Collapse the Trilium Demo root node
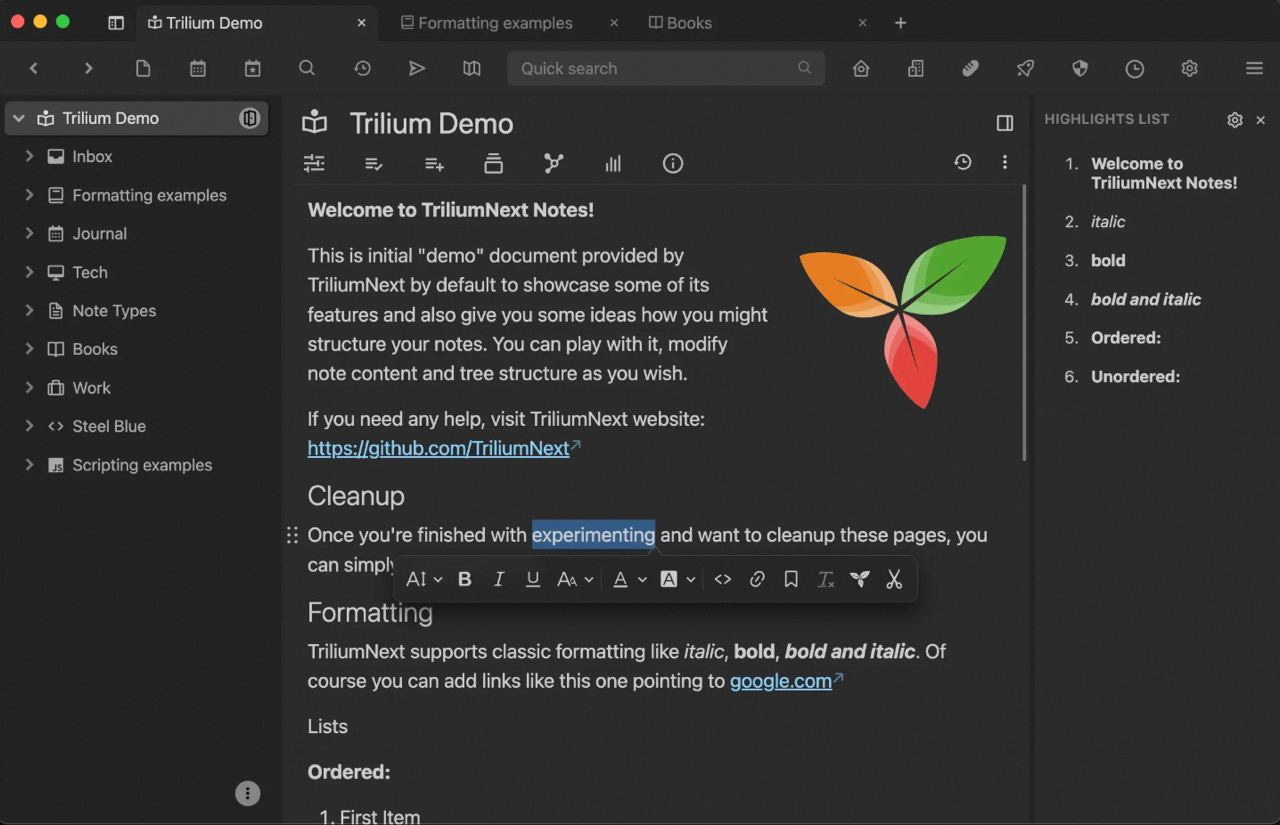This screenshot has height=825, width=1280. [x=18, y=118]
